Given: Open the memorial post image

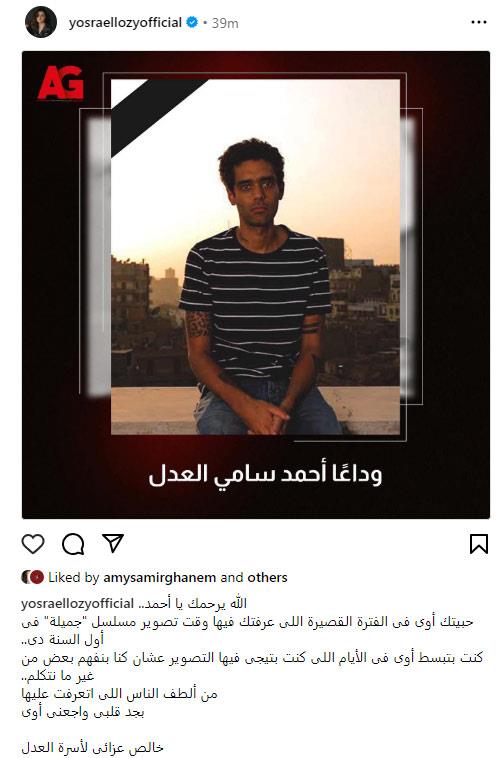Looking at the screenshot, I should coord(256,285).
